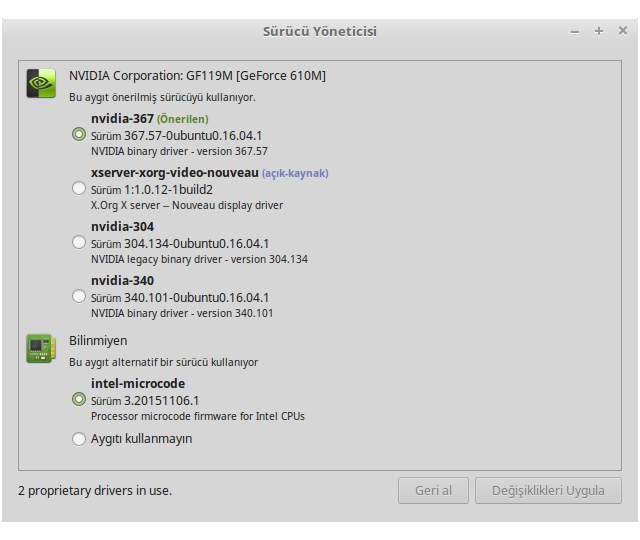
Task: Click 'Bu aygıt önerilmiş sürücüyü kullanıyor.' text
Action: pyautogui.click(x=162, y=98)
